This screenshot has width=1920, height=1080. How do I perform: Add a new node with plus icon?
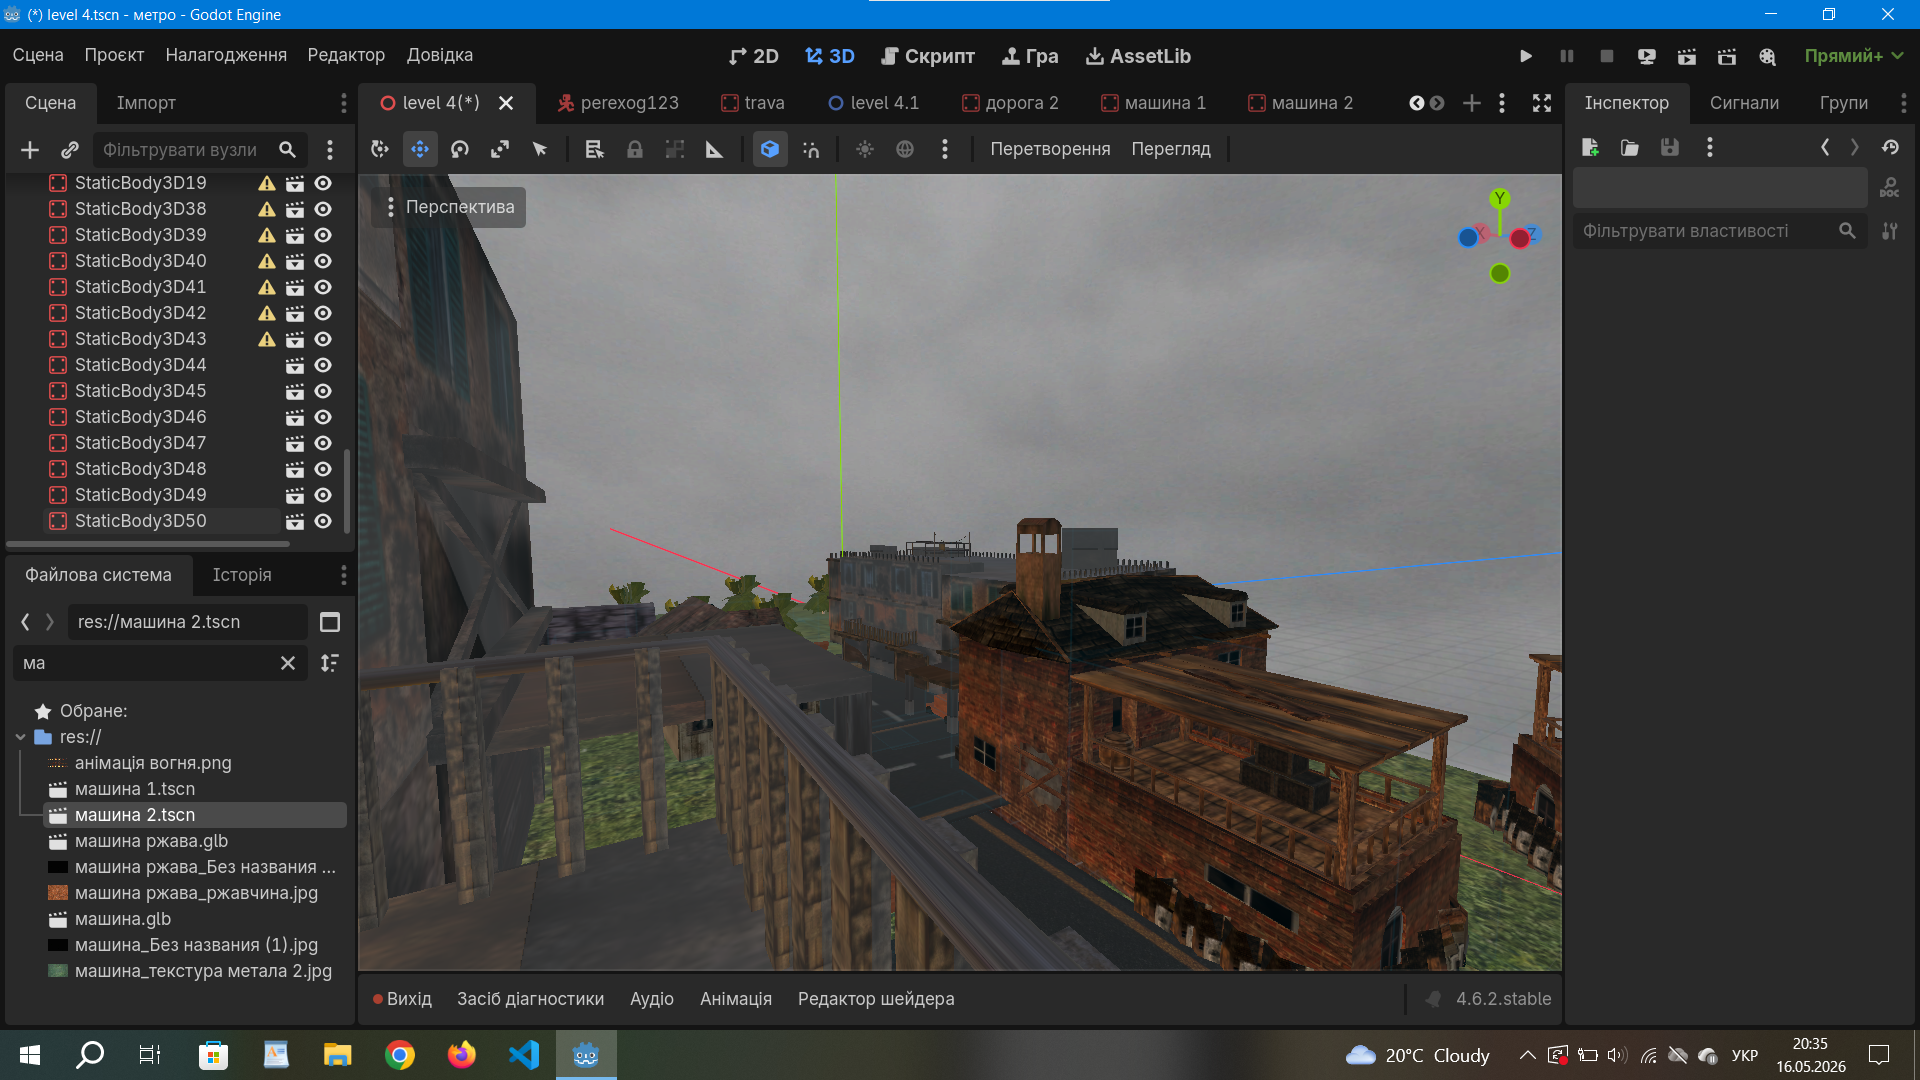(30, 150)
